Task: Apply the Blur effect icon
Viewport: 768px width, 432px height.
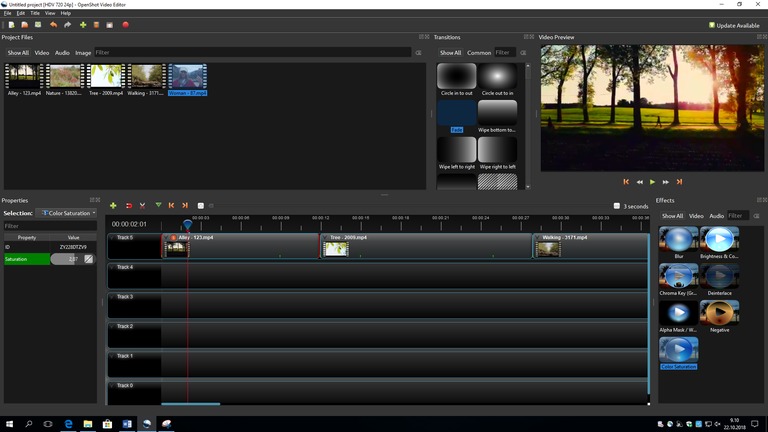Action: tap(679, 240)
